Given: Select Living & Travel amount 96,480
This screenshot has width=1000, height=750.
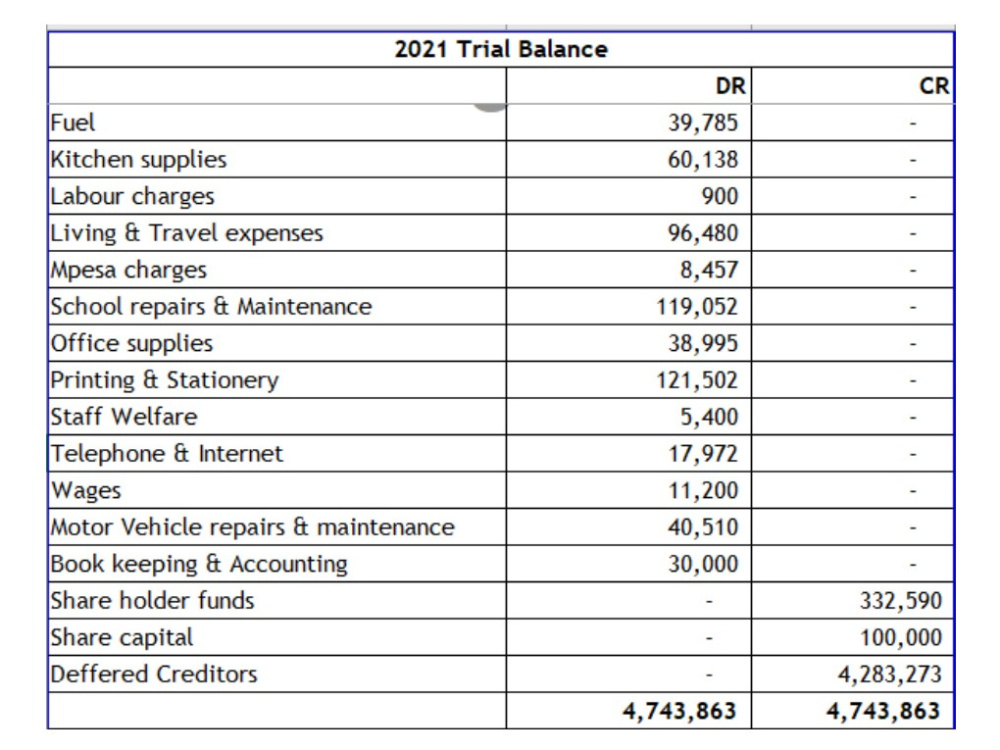Looking at the screenshot, I should 703,233.
